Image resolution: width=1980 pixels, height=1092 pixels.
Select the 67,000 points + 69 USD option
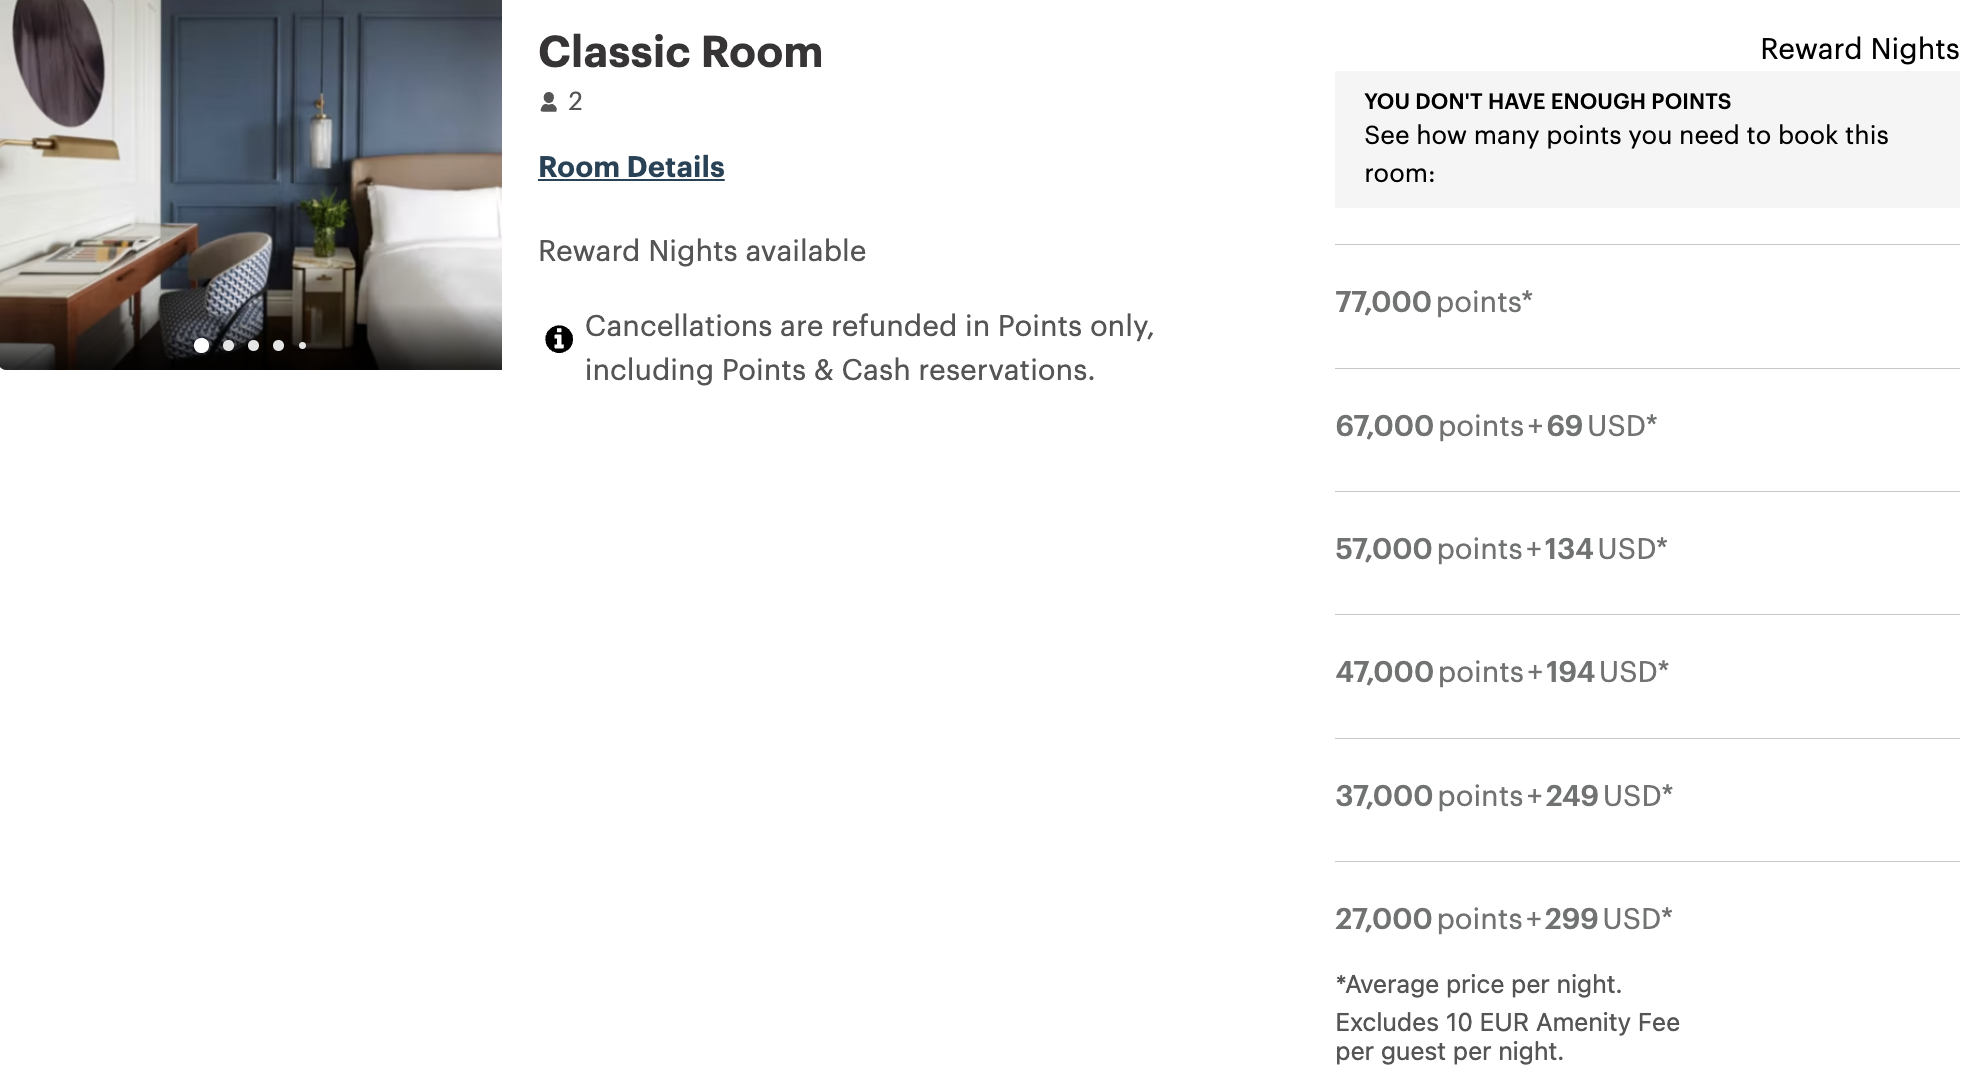coord(1497,426)
